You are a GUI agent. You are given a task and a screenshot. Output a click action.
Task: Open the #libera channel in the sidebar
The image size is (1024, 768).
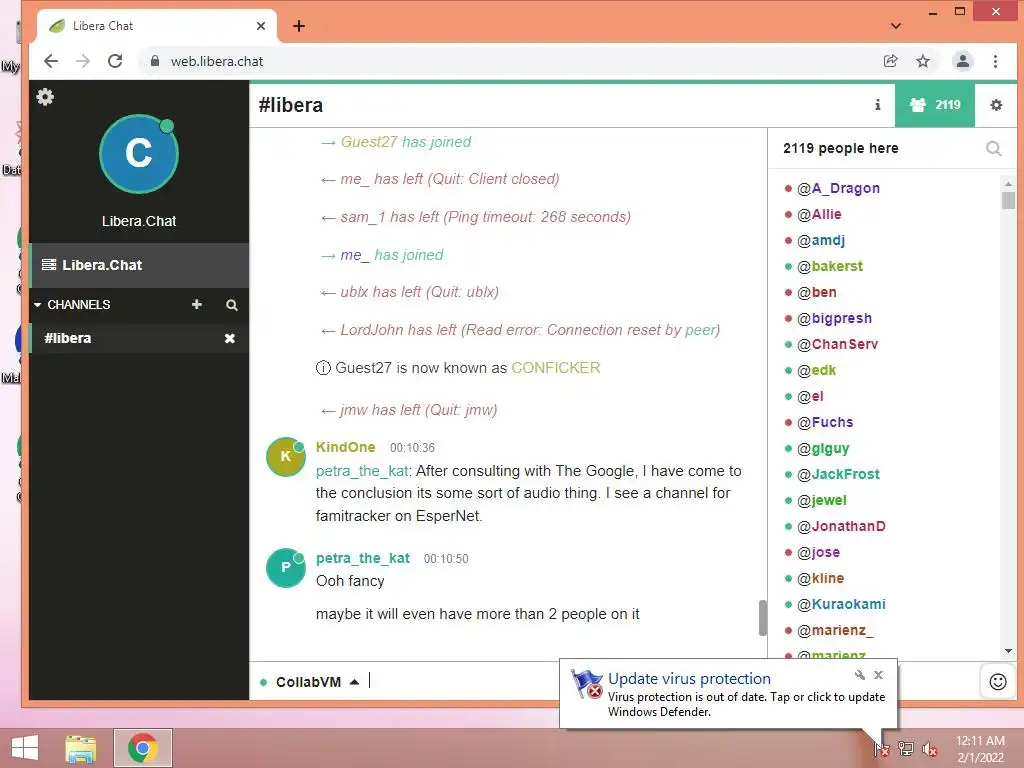click(68, 338)
